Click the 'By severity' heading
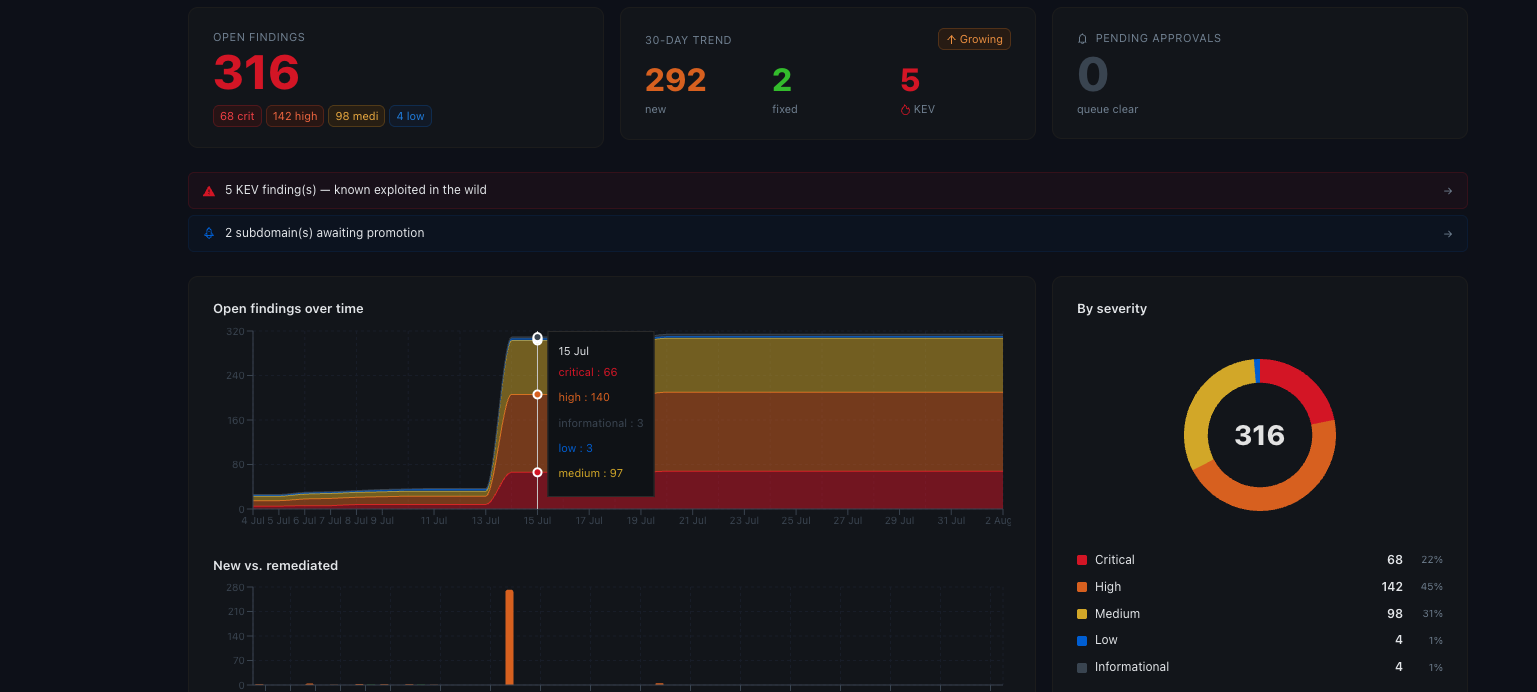1537x692 pixels. (x=1112, y=309)
